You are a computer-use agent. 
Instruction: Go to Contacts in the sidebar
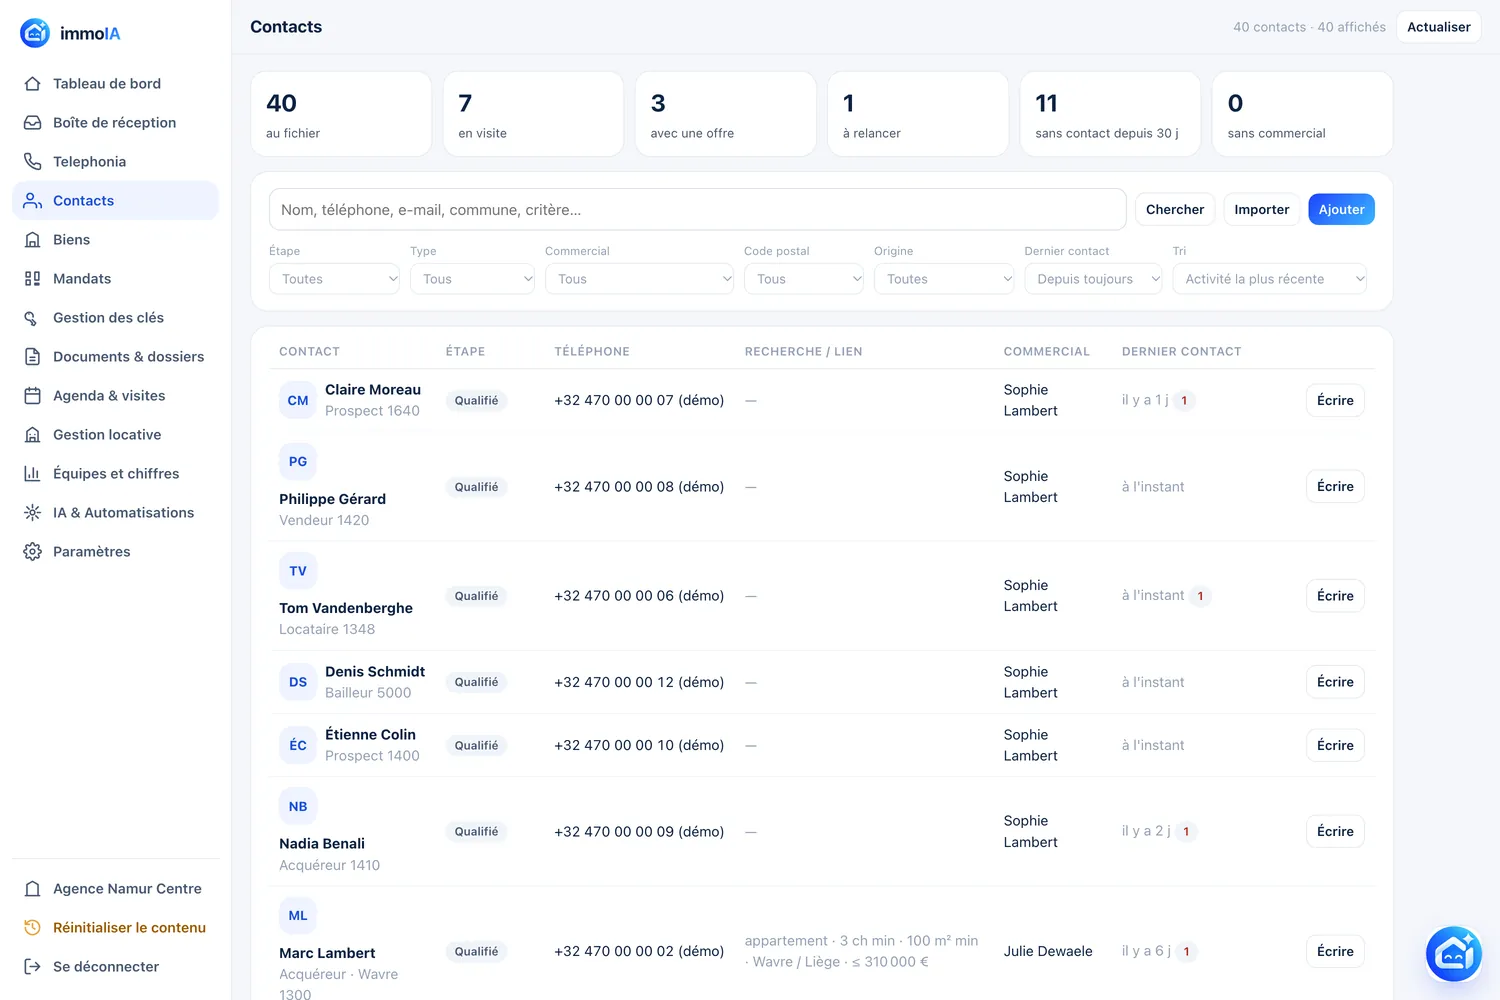[x=115, y=201]
